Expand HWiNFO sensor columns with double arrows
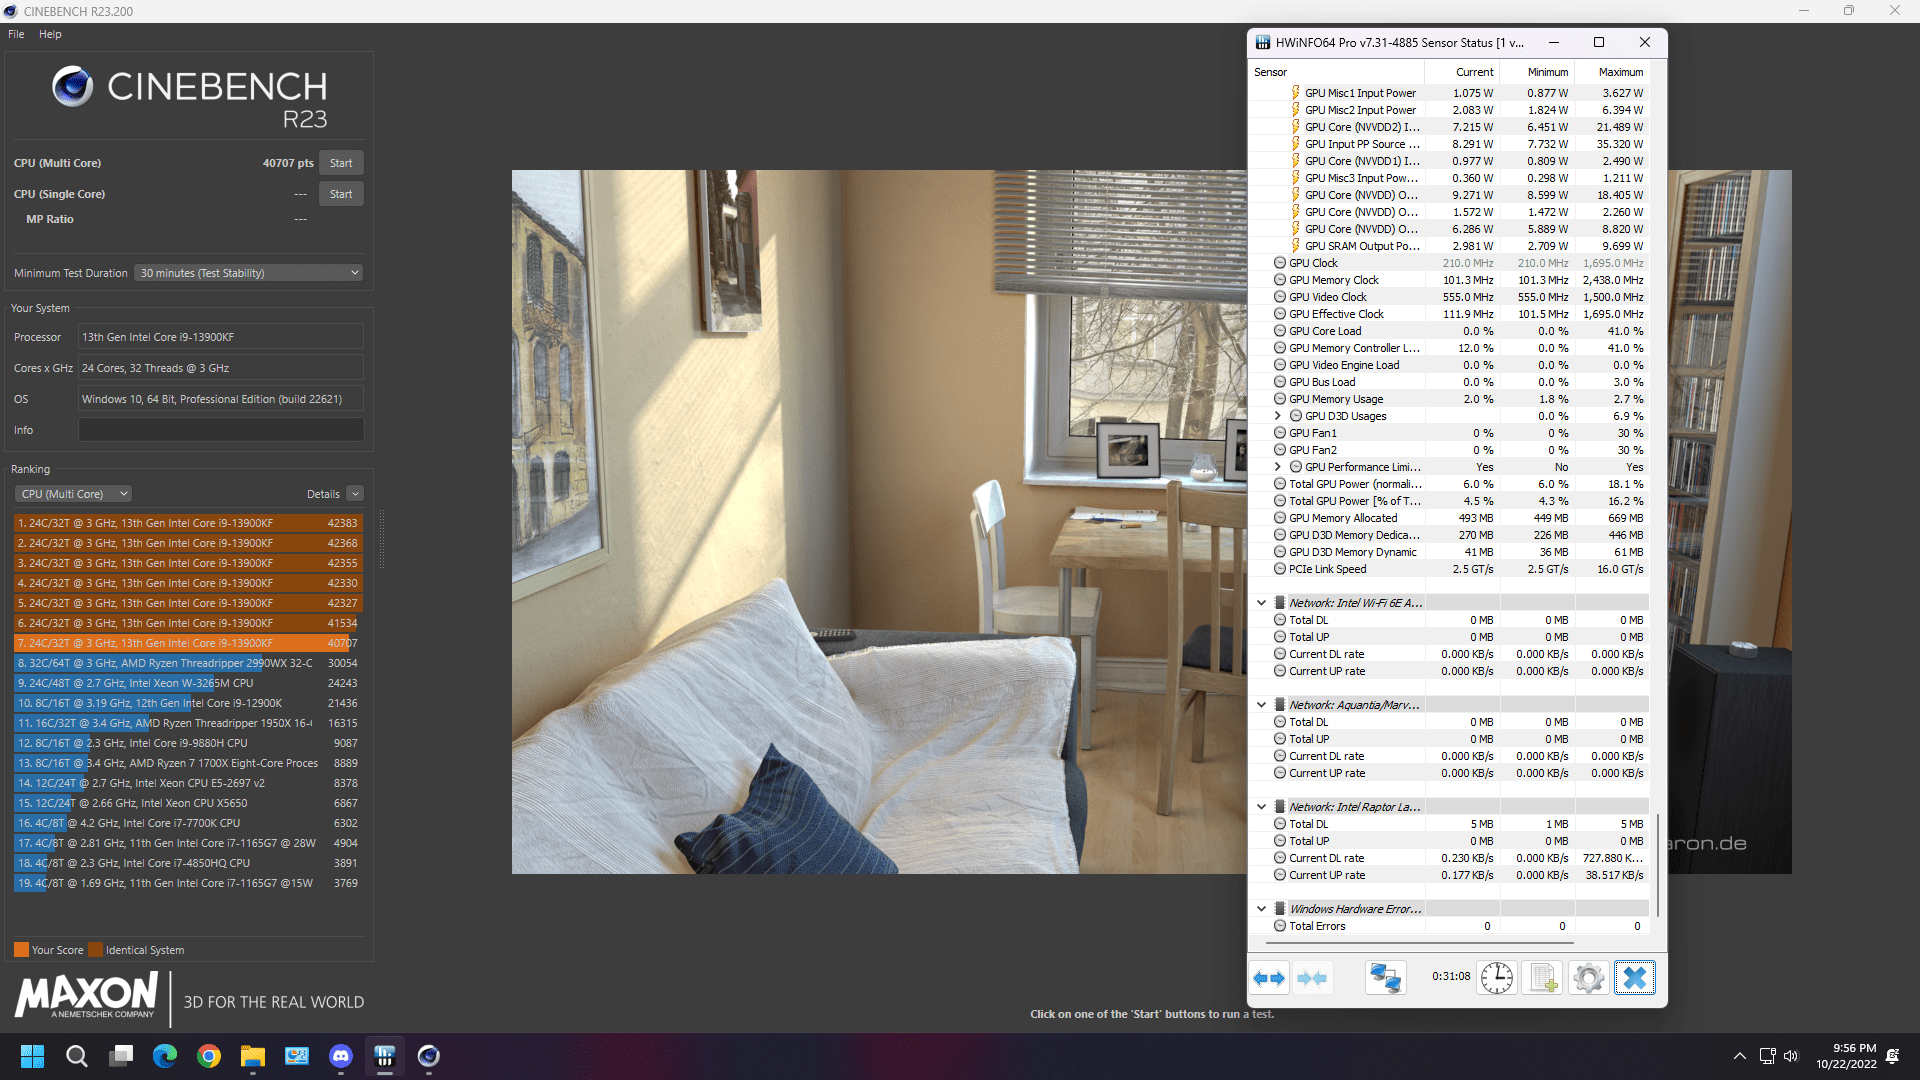 click(x=1269, y=978)
